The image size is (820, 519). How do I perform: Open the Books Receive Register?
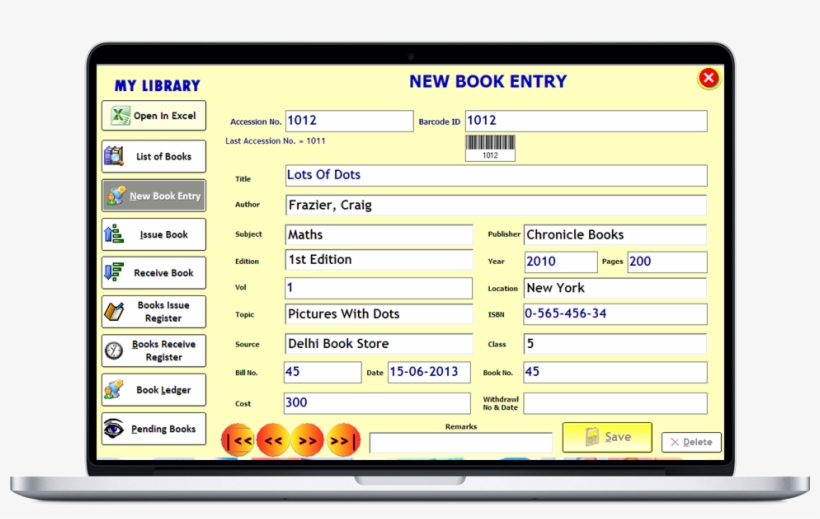(x=154, y=351)
